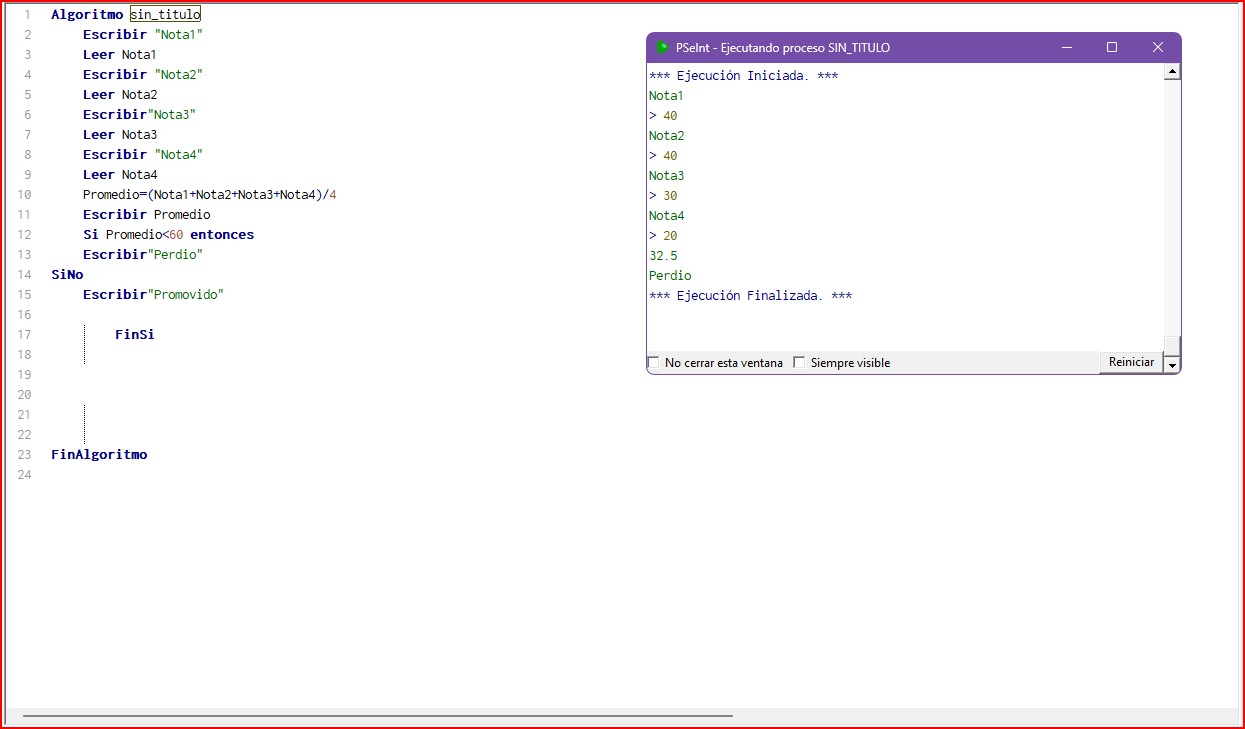Click the 32.5 average in the output

pyautogui.click(x=663, y=256)
